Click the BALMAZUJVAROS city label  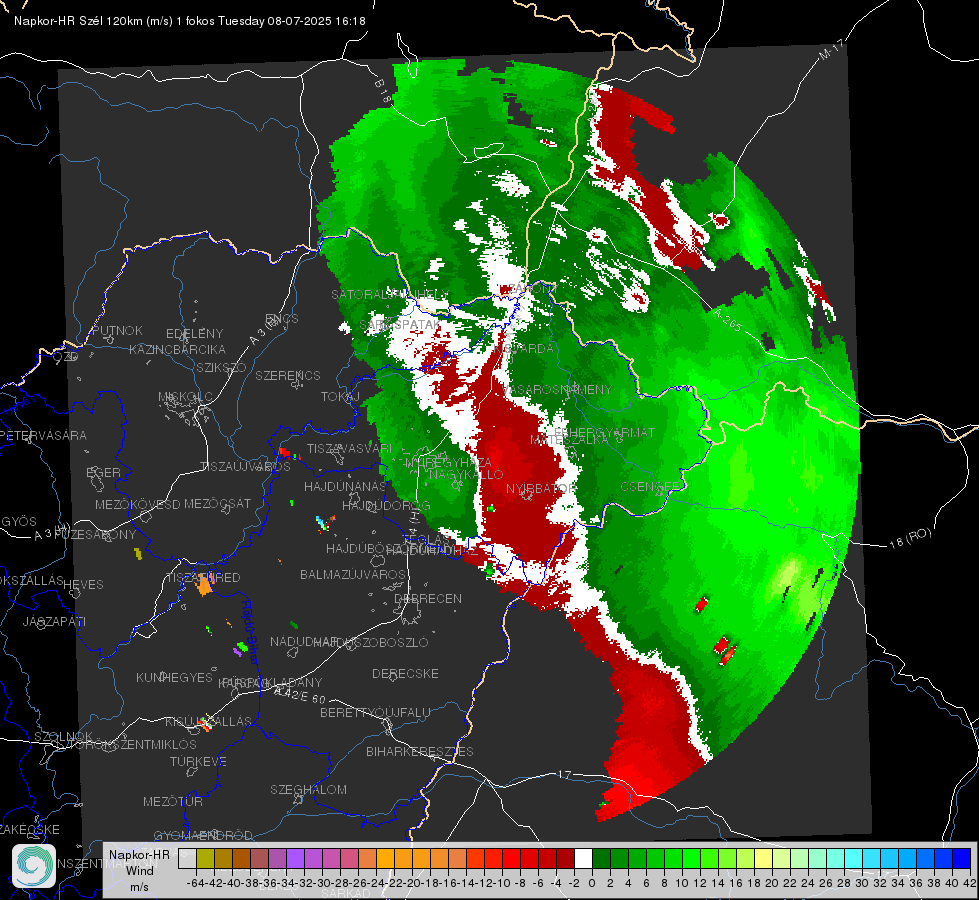[353, 574]
